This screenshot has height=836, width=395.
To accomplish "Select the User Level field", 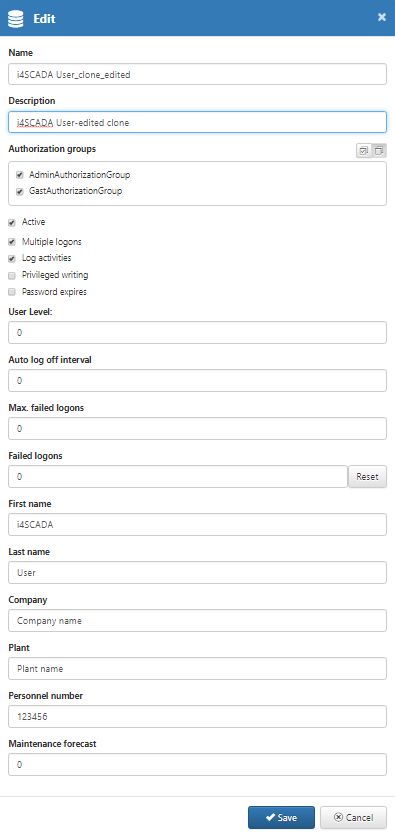I will click(x=197, y=333).
